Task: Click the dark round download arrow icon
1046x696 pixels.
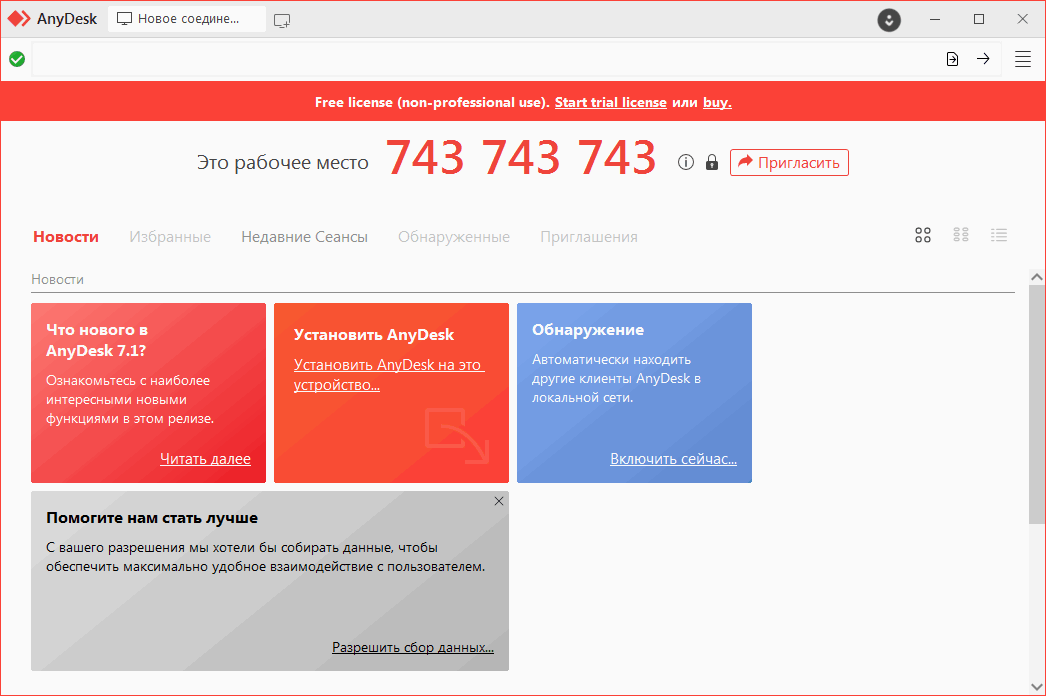Action: point(889,20)
